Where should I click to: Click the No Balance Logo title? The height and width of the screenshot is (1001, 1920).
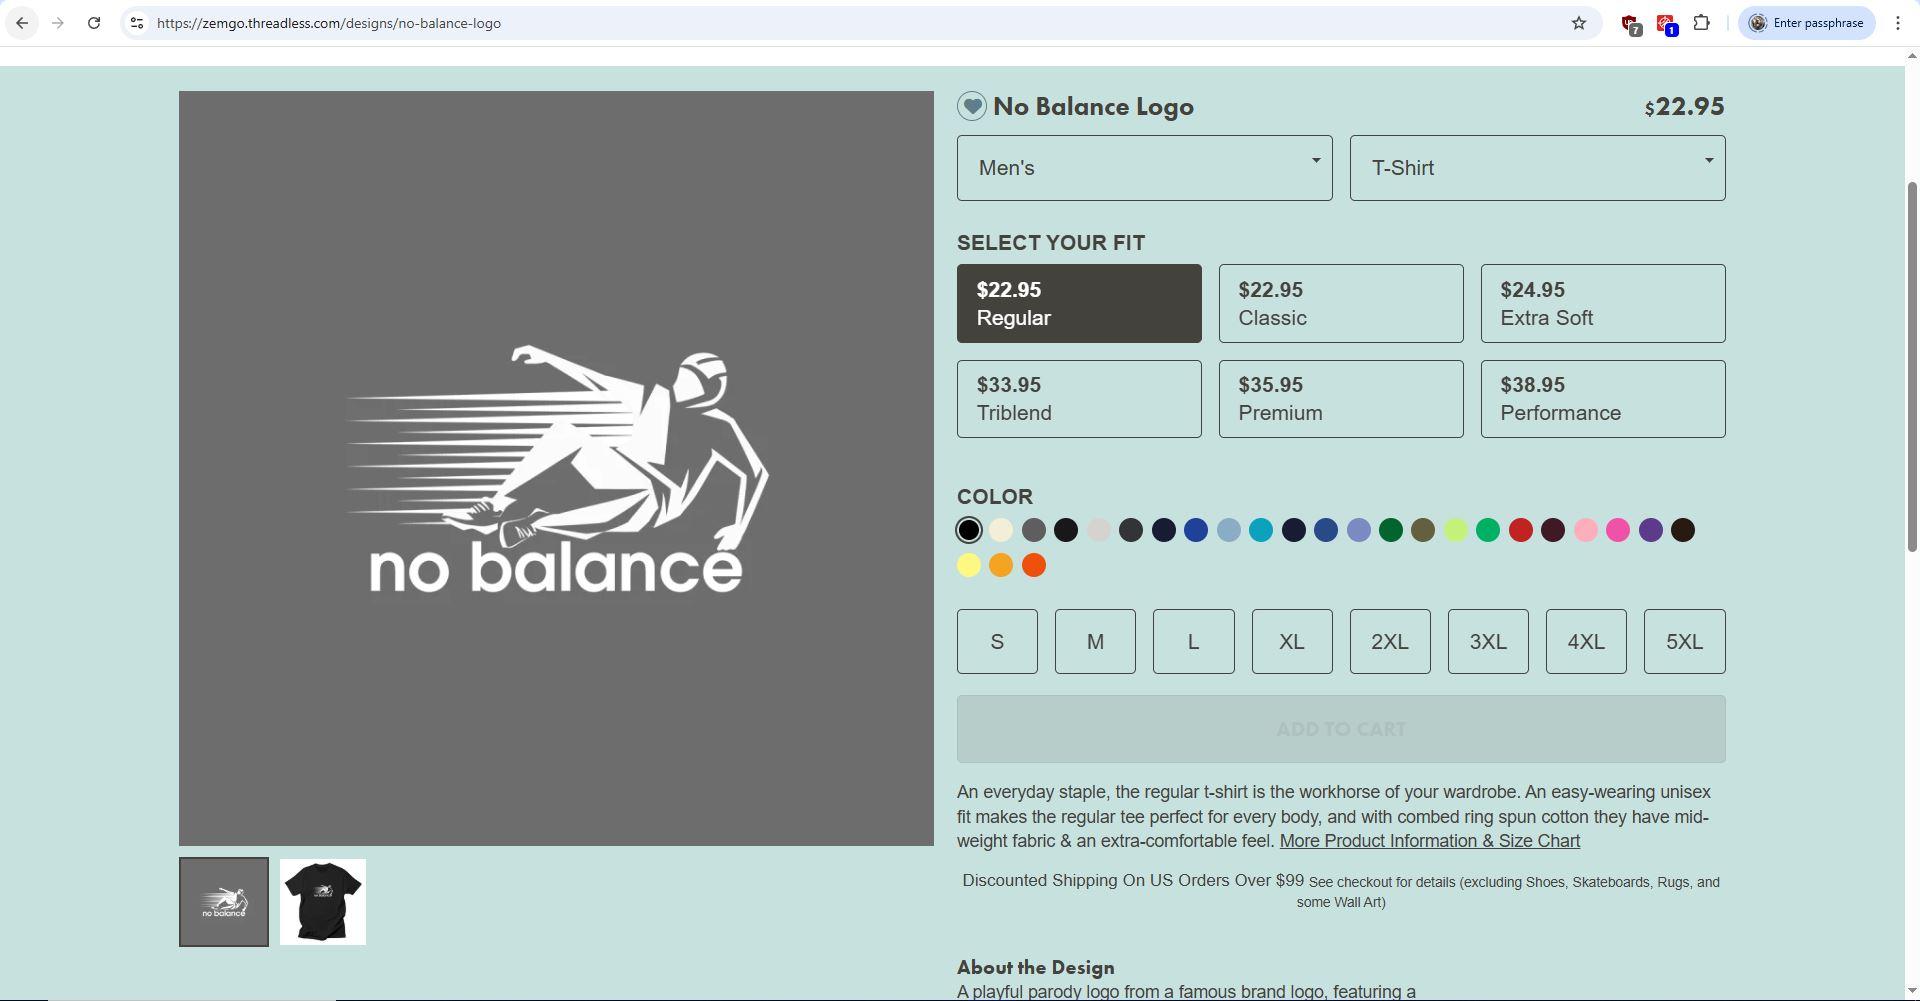pyautogui.click(x=1093, y=107)
